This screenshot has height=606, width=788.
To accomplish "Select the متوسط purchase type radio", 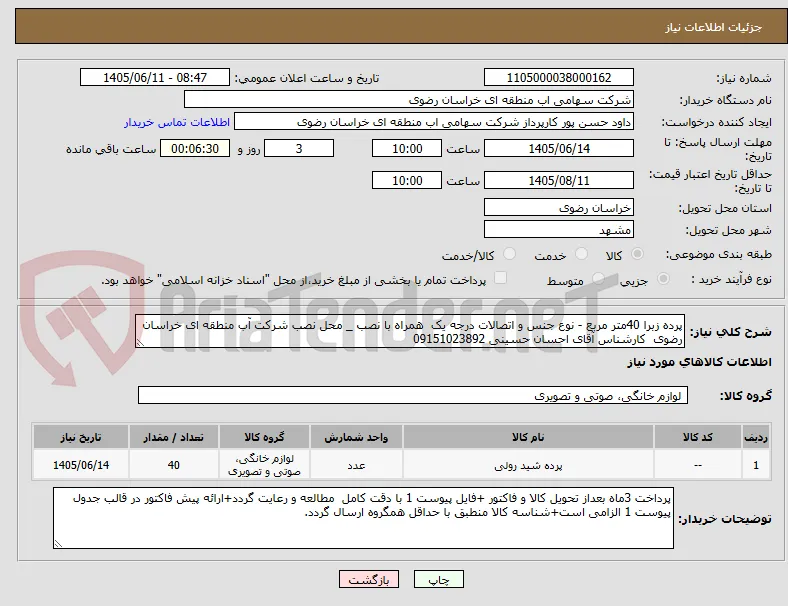I will coord(598,278).
